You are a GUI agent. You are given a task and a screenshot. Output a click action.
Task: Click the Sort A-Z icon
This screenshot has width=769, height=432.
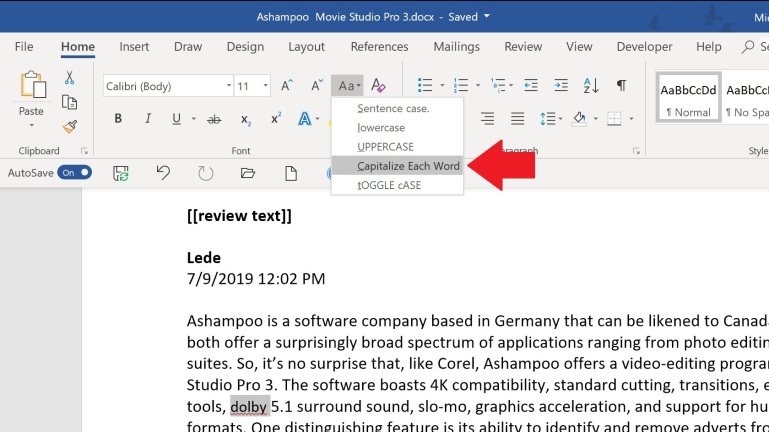click(591, 85)
